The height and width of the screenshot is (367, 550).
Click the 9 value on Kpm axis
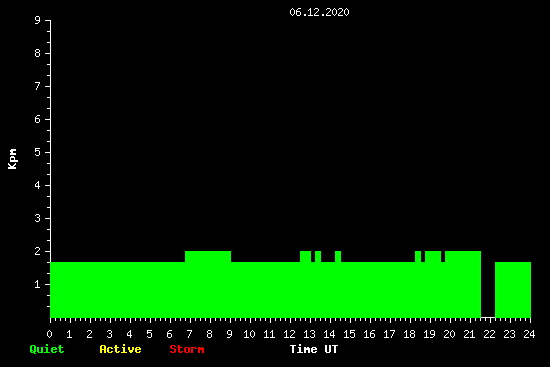click(x=38, y=20)
